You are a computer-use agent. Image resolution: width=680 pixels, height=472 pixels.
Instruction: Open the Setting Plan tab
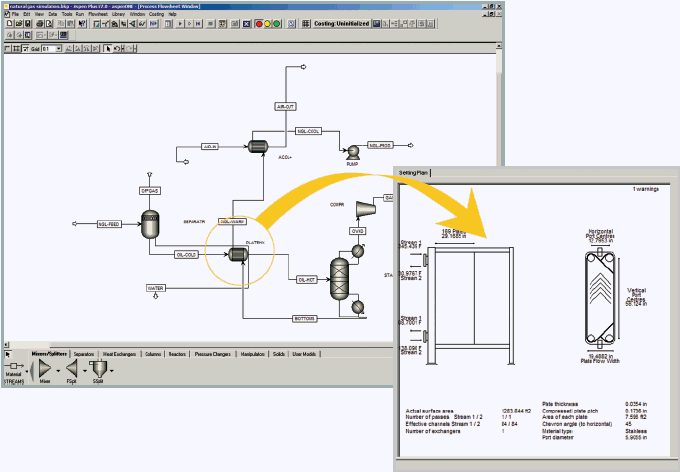(x=414, y=173)
